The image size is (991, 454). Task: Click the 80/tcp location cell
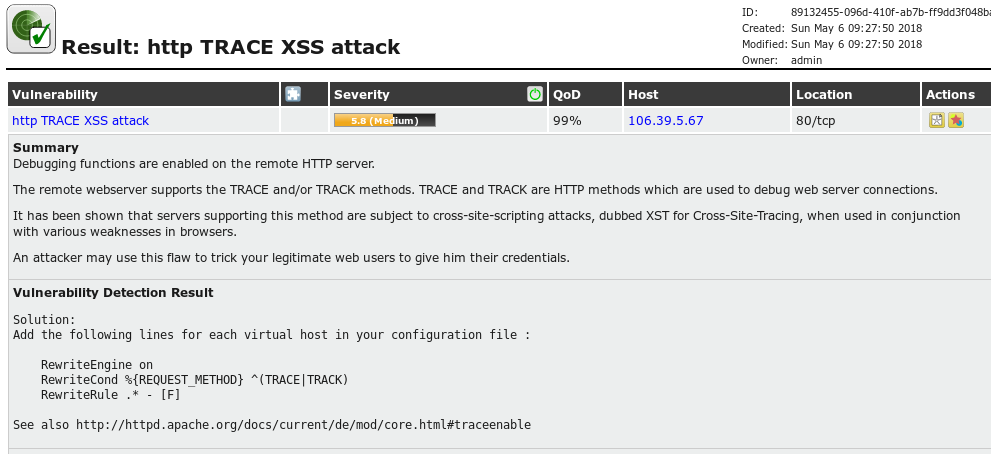click(815, 121)
